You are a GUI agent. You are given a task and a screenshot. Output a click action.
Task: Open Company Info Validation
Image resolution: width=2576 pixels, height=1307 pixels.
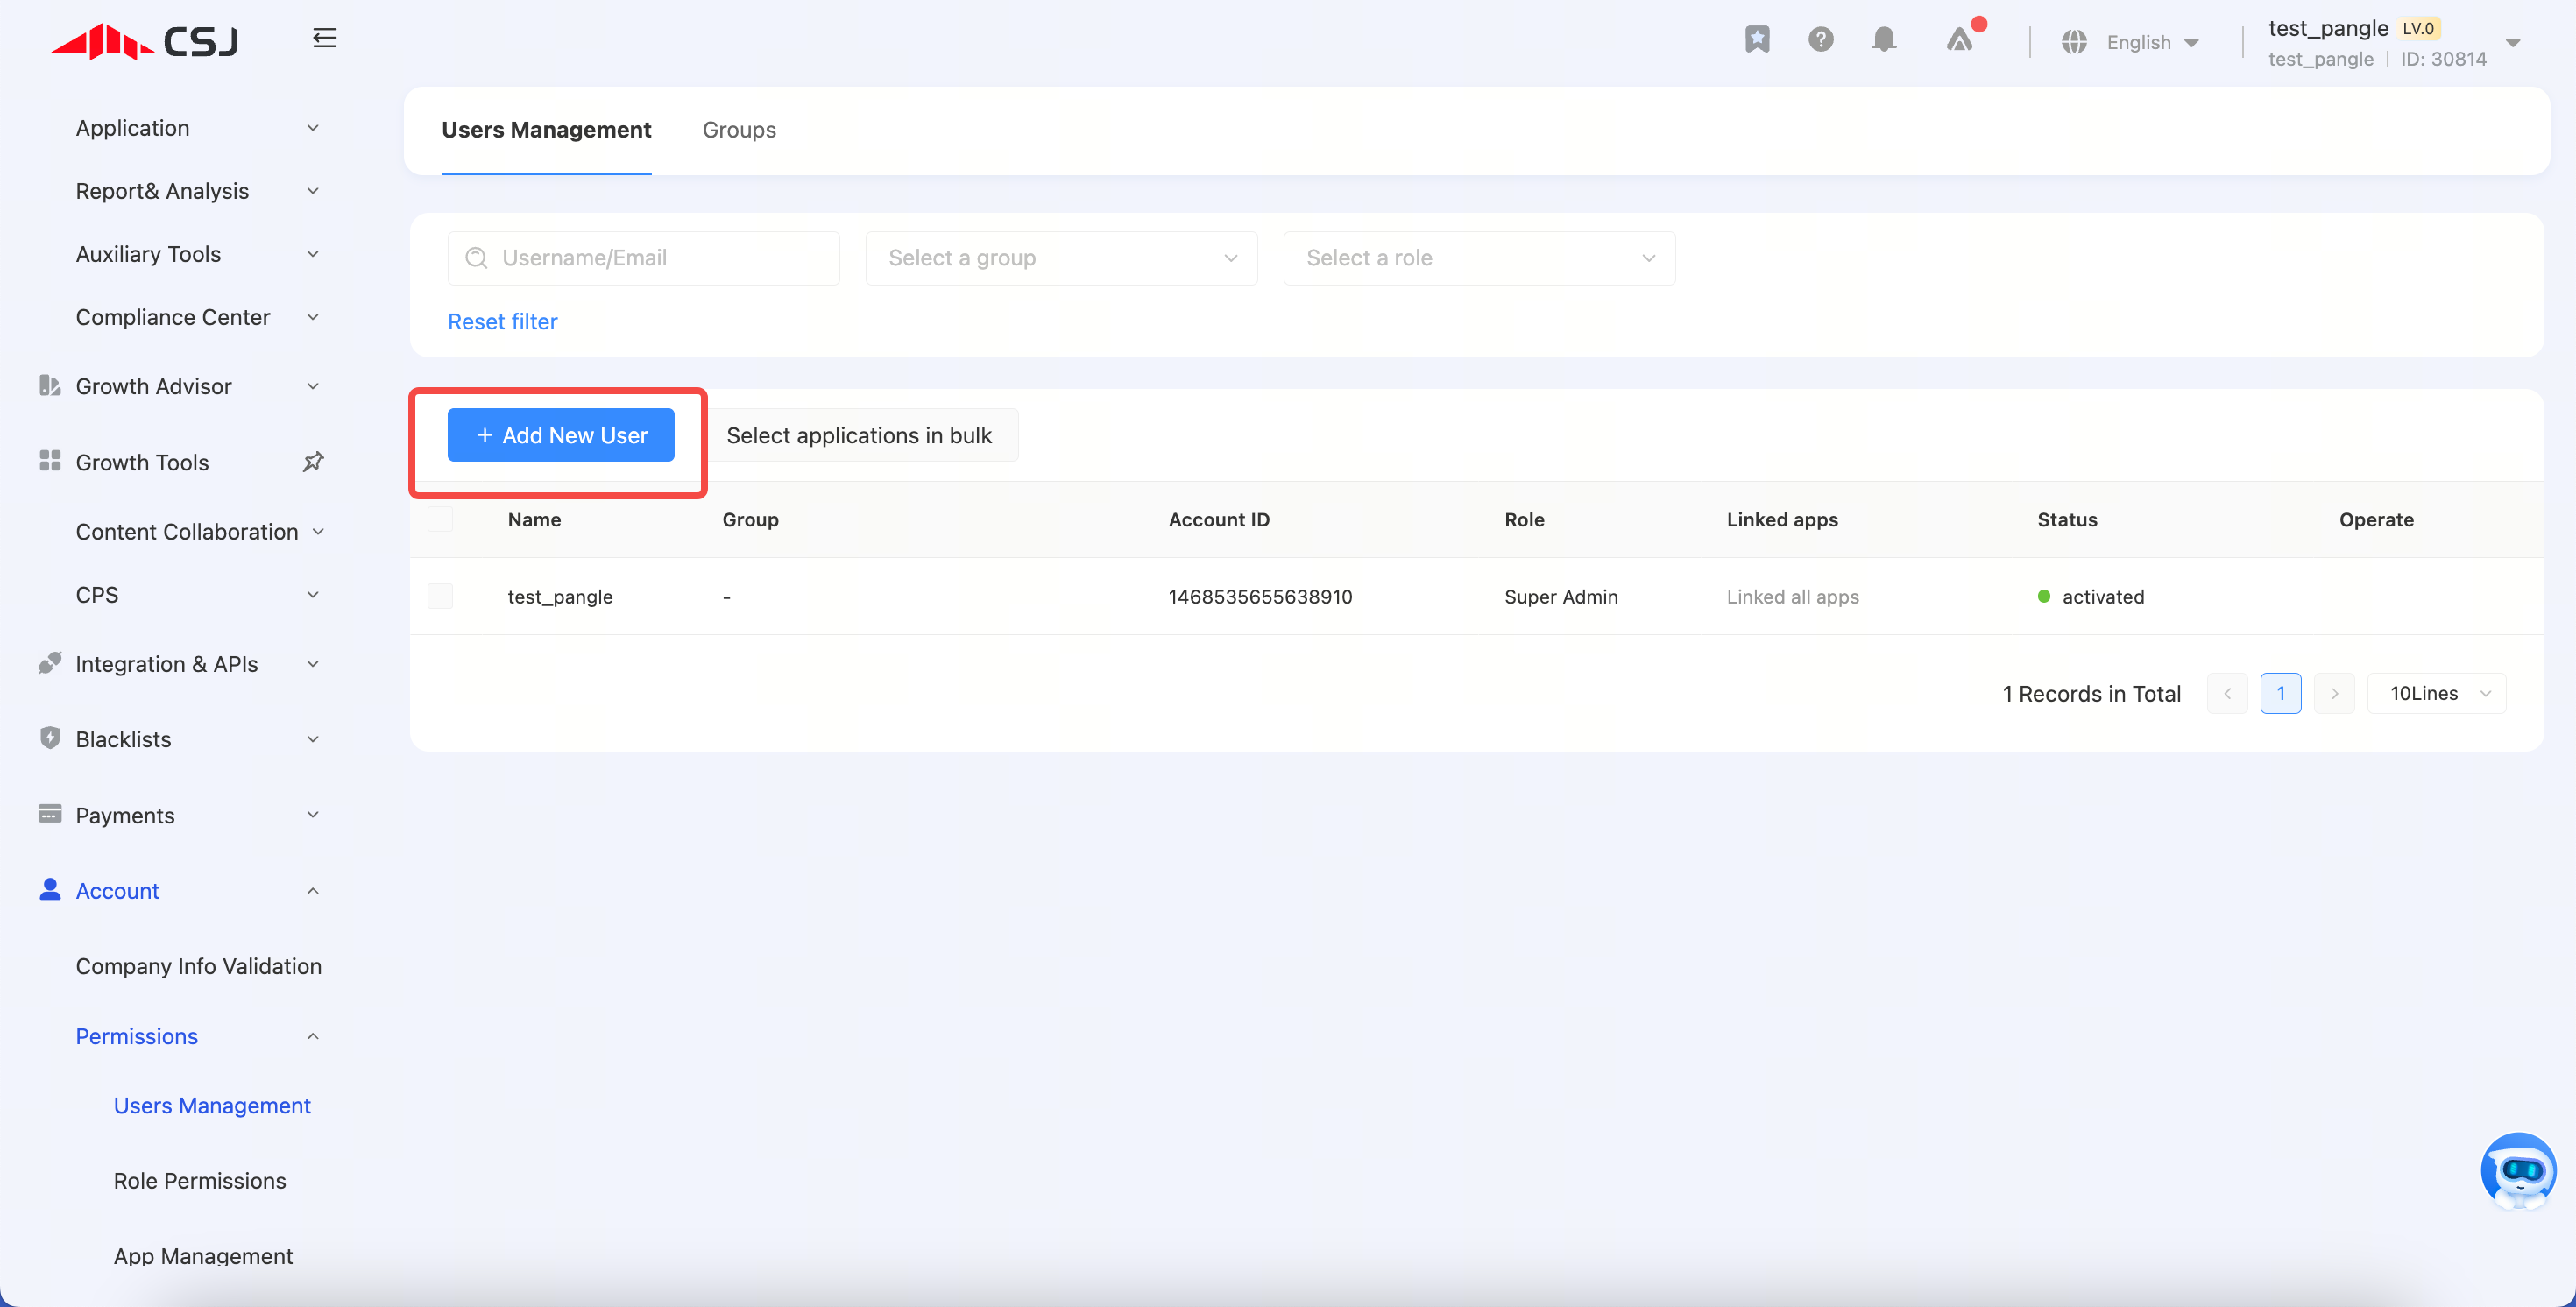(199, 966)
